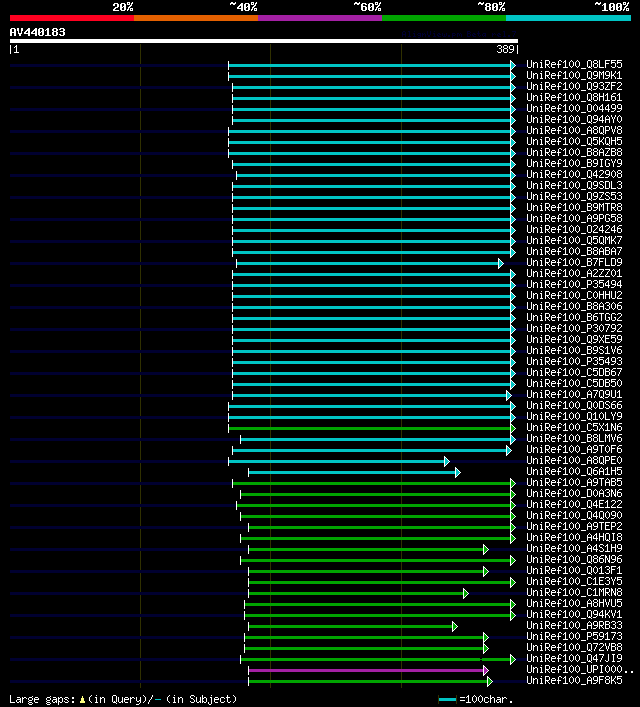Open hit UniRef100_Q93ZF2
Viewport: 640px width, 707px height.
(574, 87)
